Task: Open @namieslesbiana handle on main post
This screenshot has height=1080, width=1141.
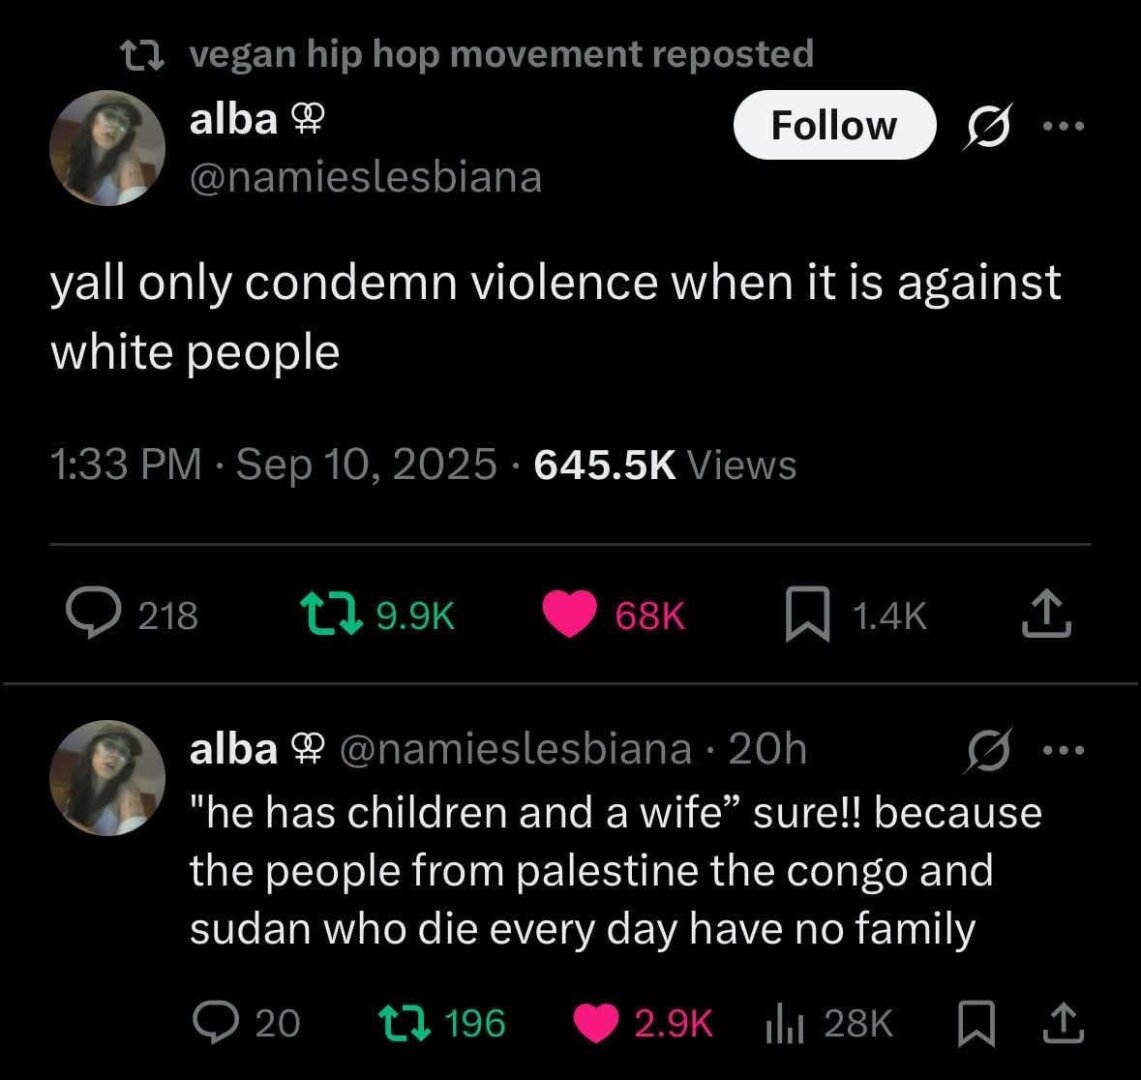Action: (x=365, y=177)
